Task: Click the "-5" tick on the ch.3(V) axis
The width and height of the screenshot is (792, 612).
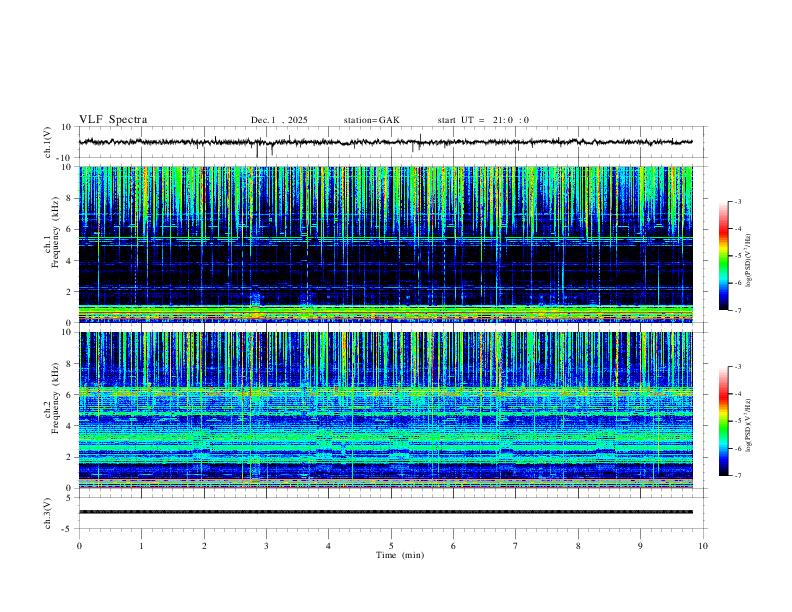Action: tap(67, 529)
